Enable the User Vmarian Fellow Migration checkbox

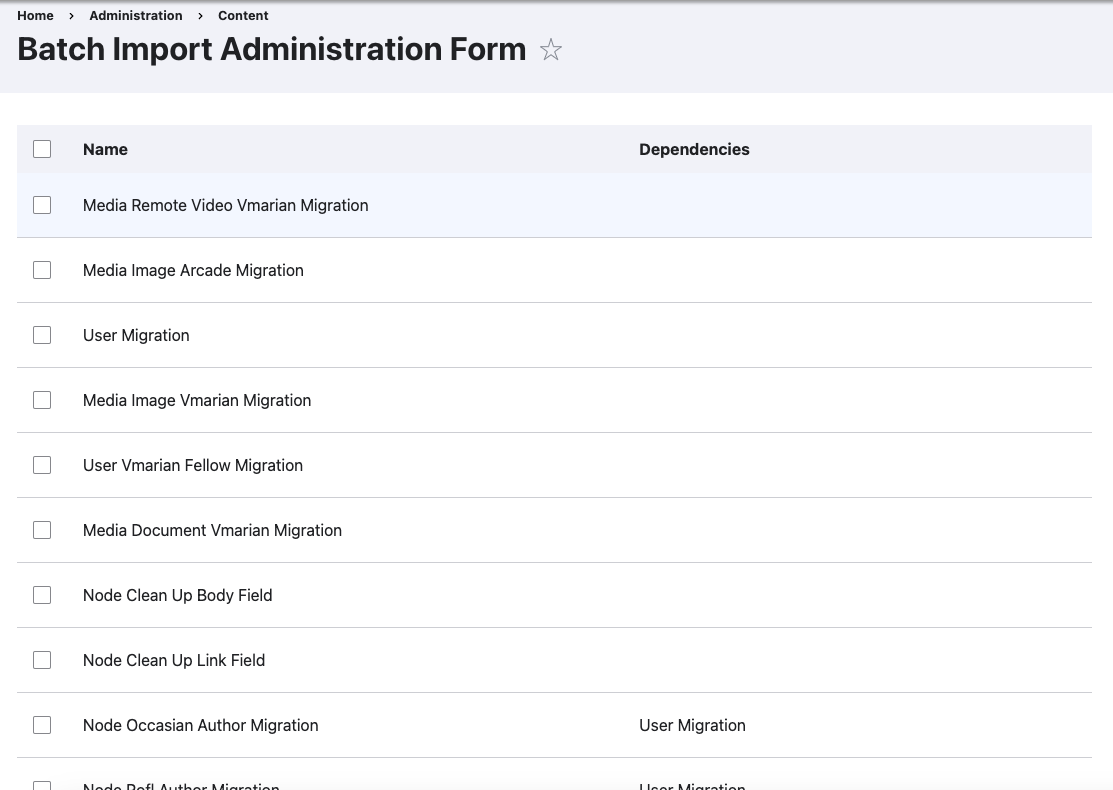tap(42, 465)
